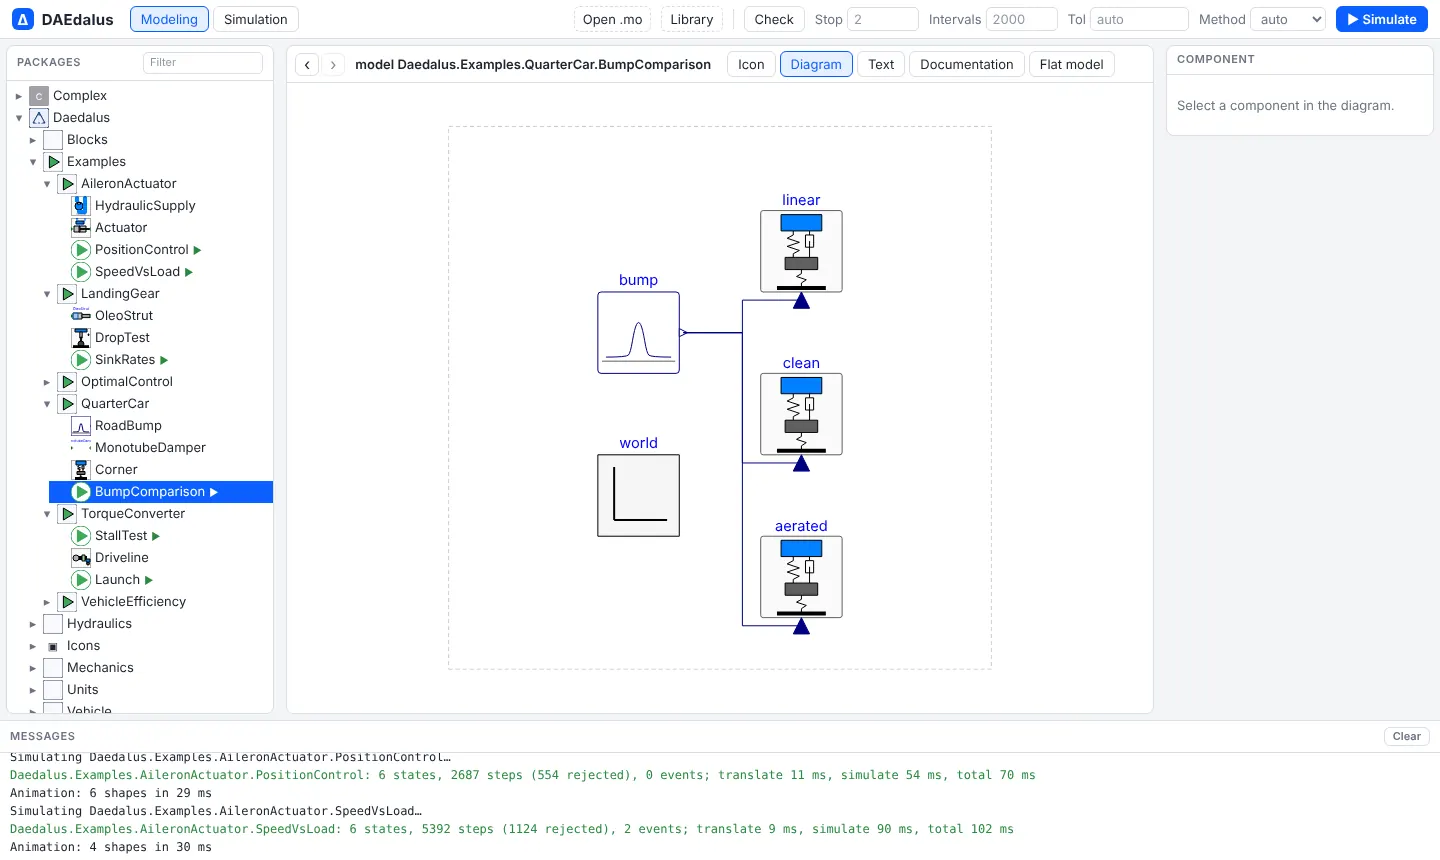Select the aerated quarter-car component
This screenshot has width=1440, height=860.
click(x=801, y=577)
